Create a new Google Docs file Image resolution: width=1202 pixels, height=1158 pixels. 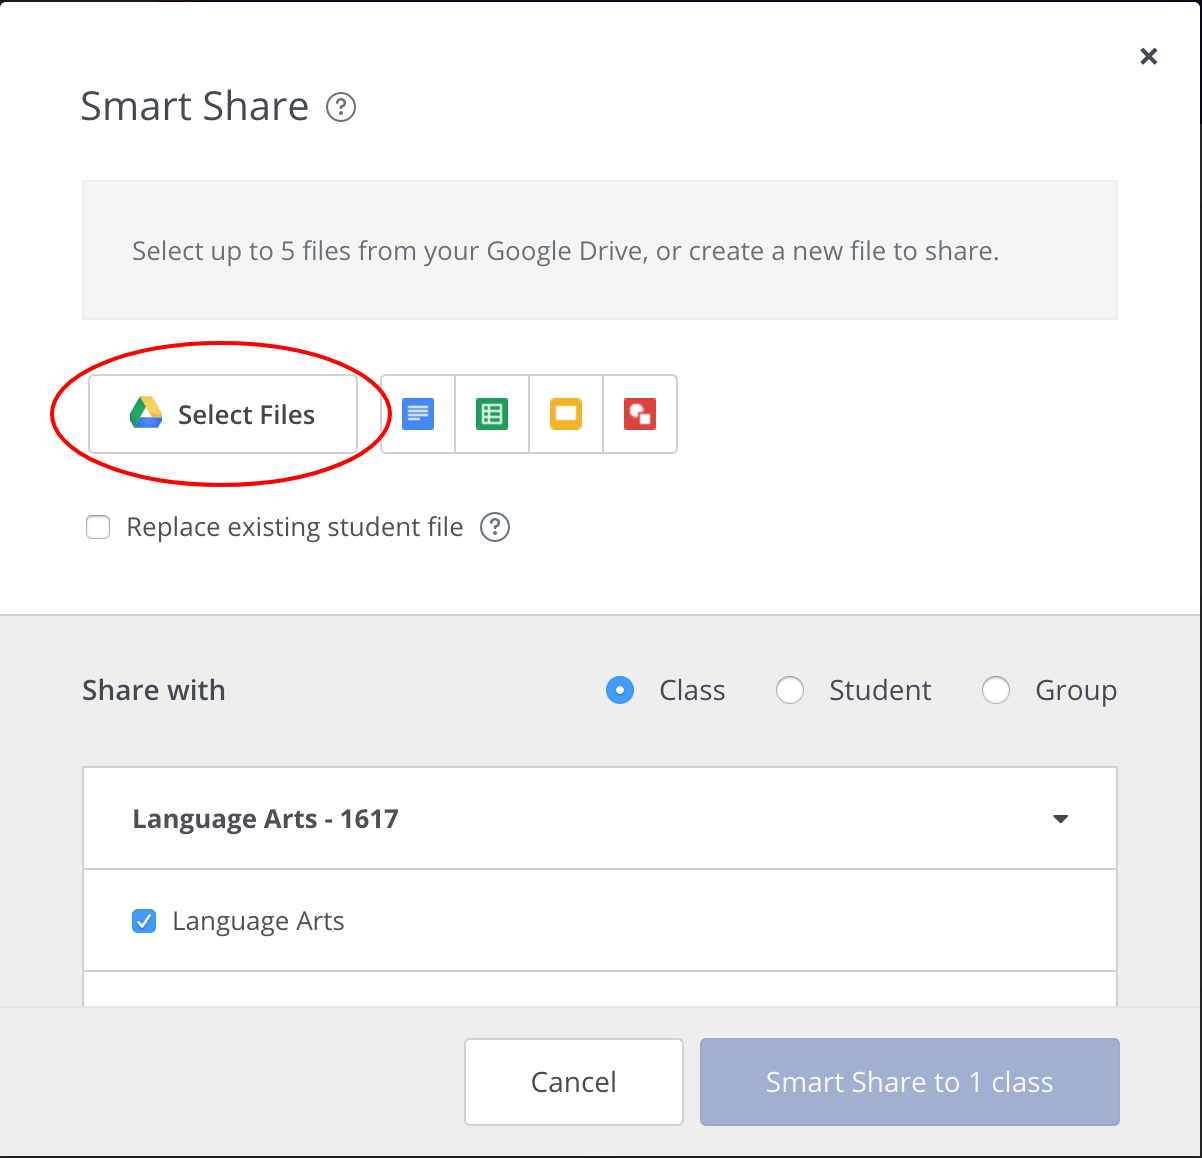418,414
